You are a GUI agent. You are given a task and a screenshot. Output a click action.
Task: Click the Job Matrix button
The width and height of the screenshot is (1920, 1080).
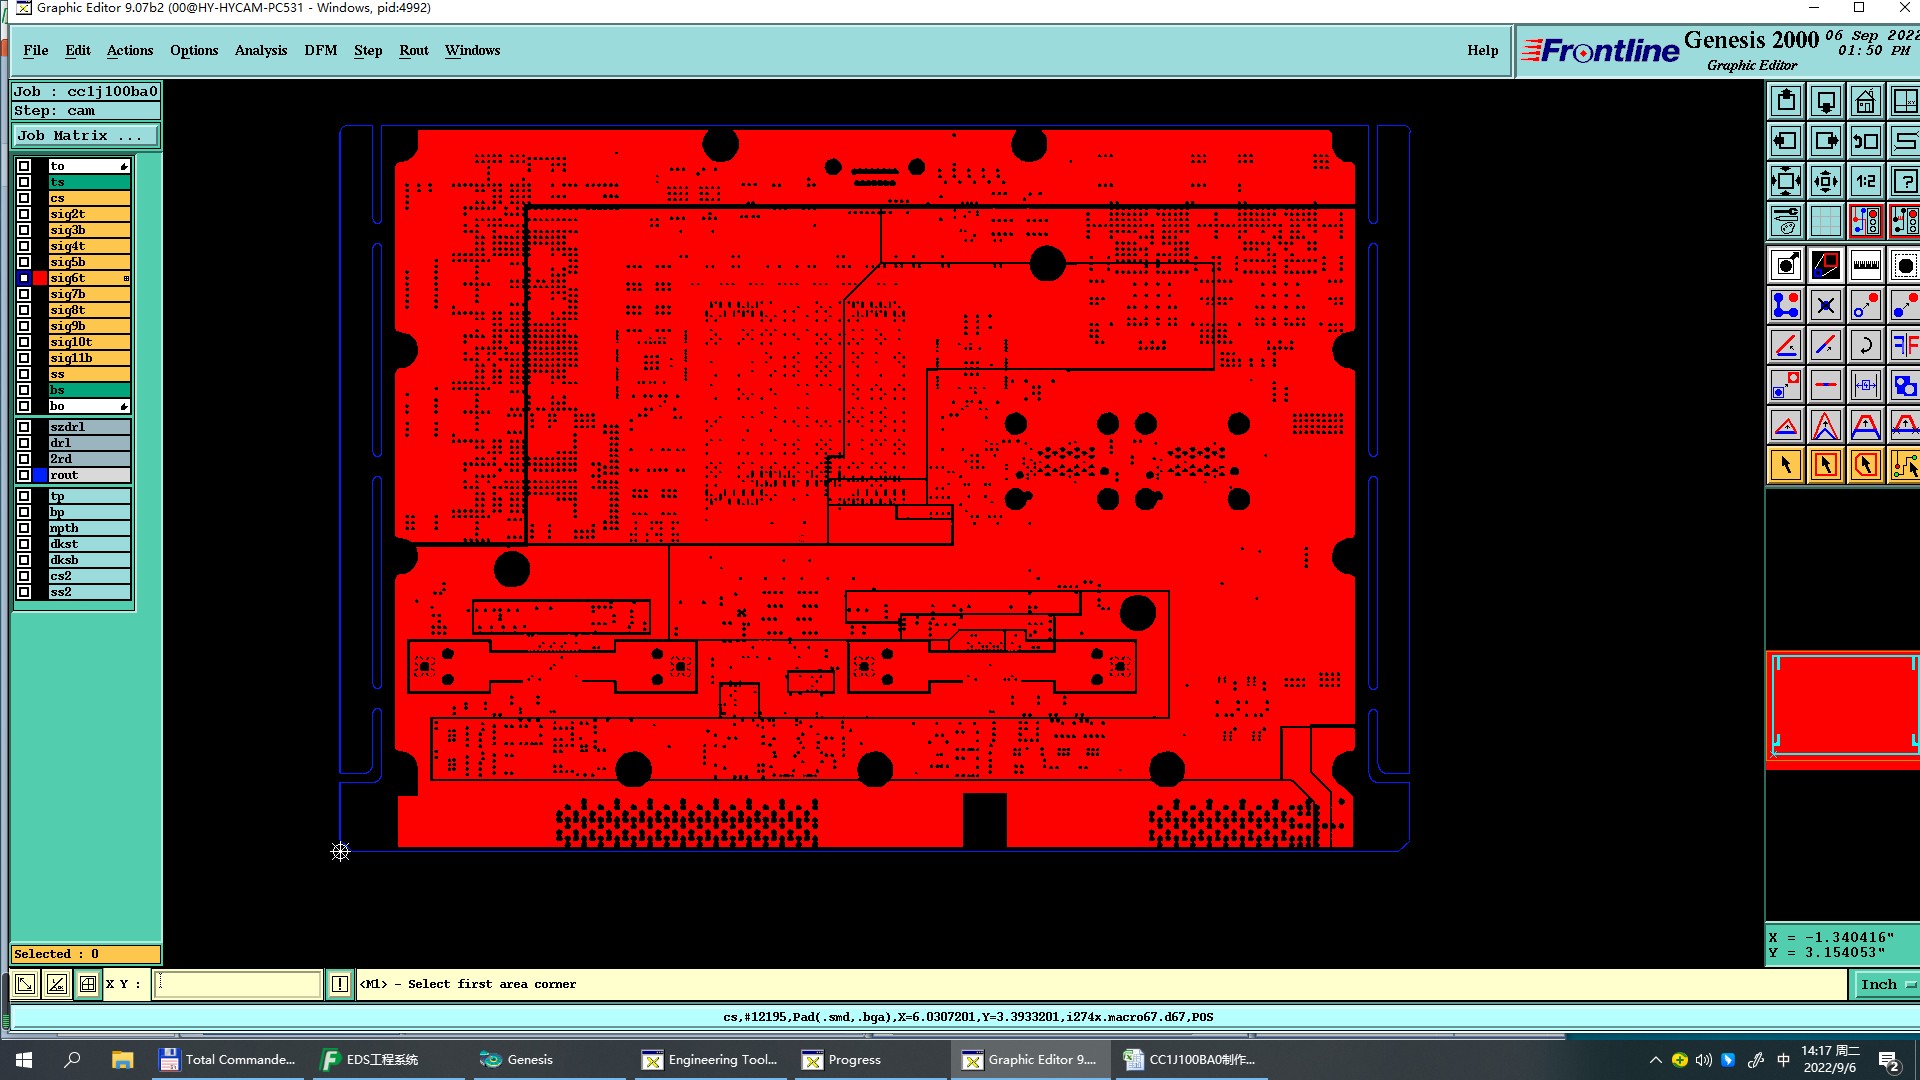coord(85,136)
